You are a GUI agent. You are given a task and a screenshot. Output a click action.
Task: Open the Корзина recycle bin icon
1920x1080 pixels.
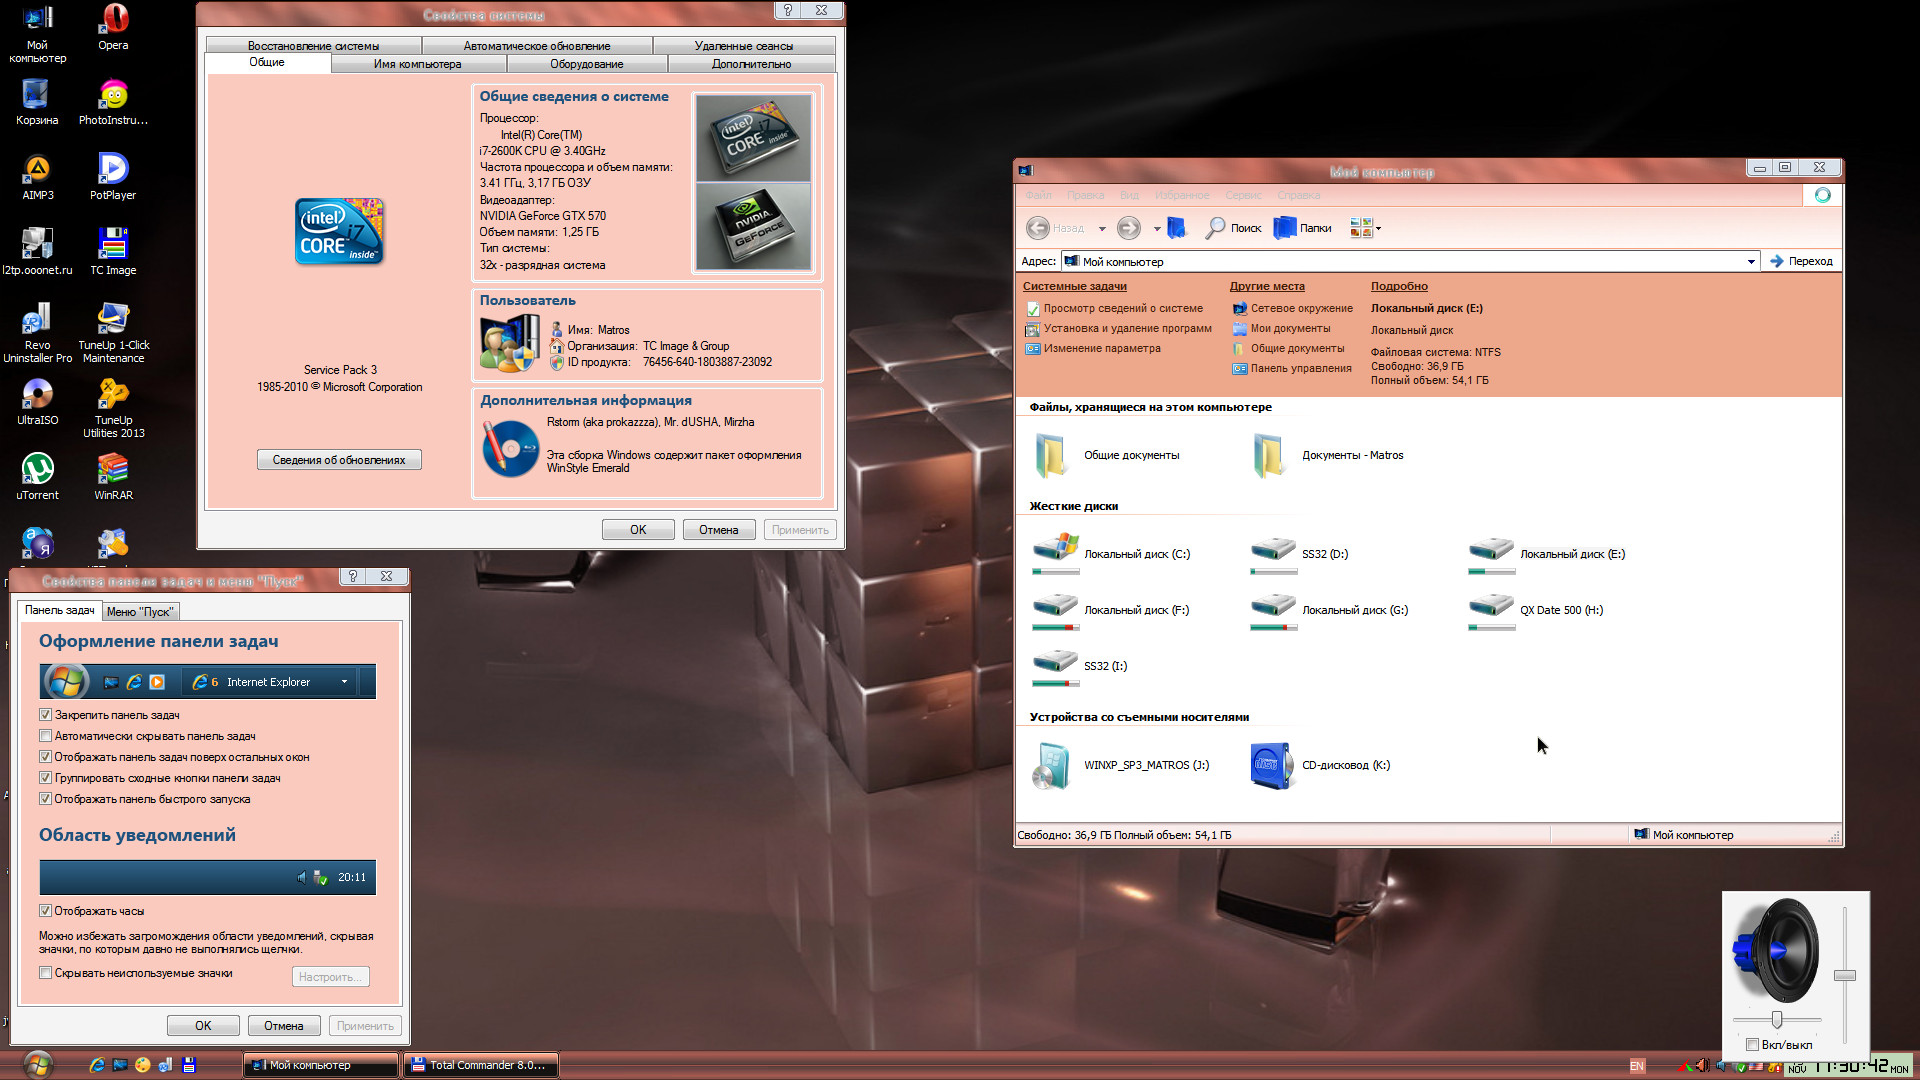37,102
